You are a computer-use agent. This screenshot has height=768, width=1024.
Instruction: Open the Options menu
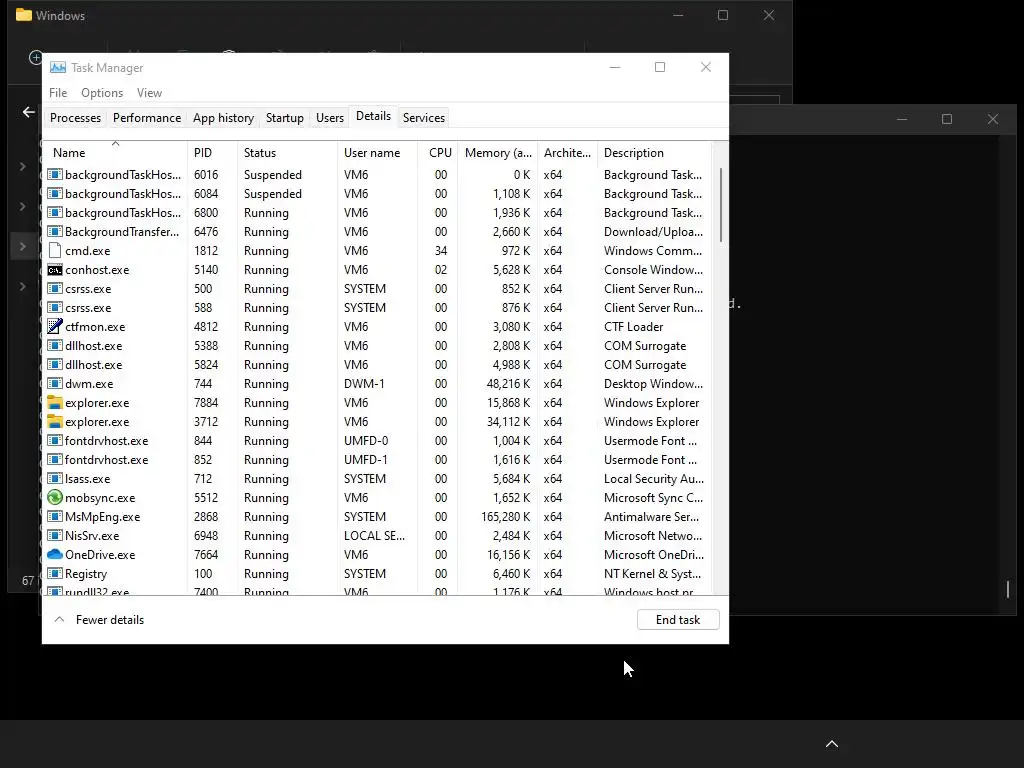102,93
